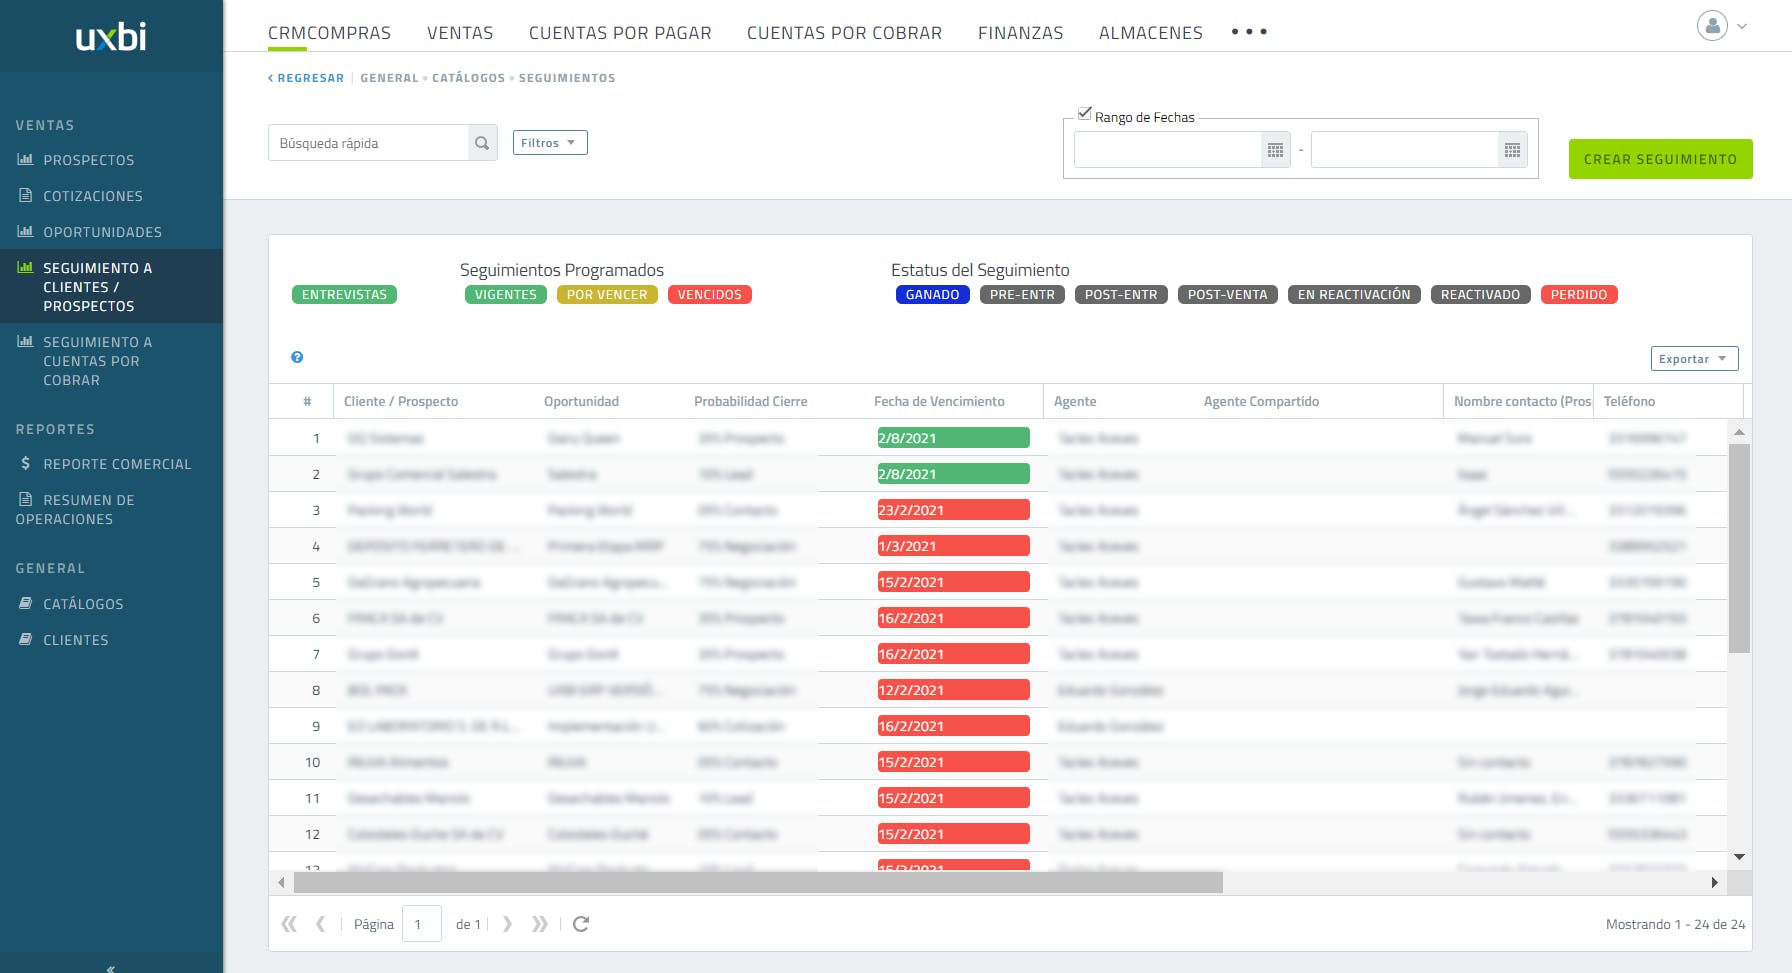Click the Prospectos chart icon in sidebar
The image size is (1792, 973).
26,159
